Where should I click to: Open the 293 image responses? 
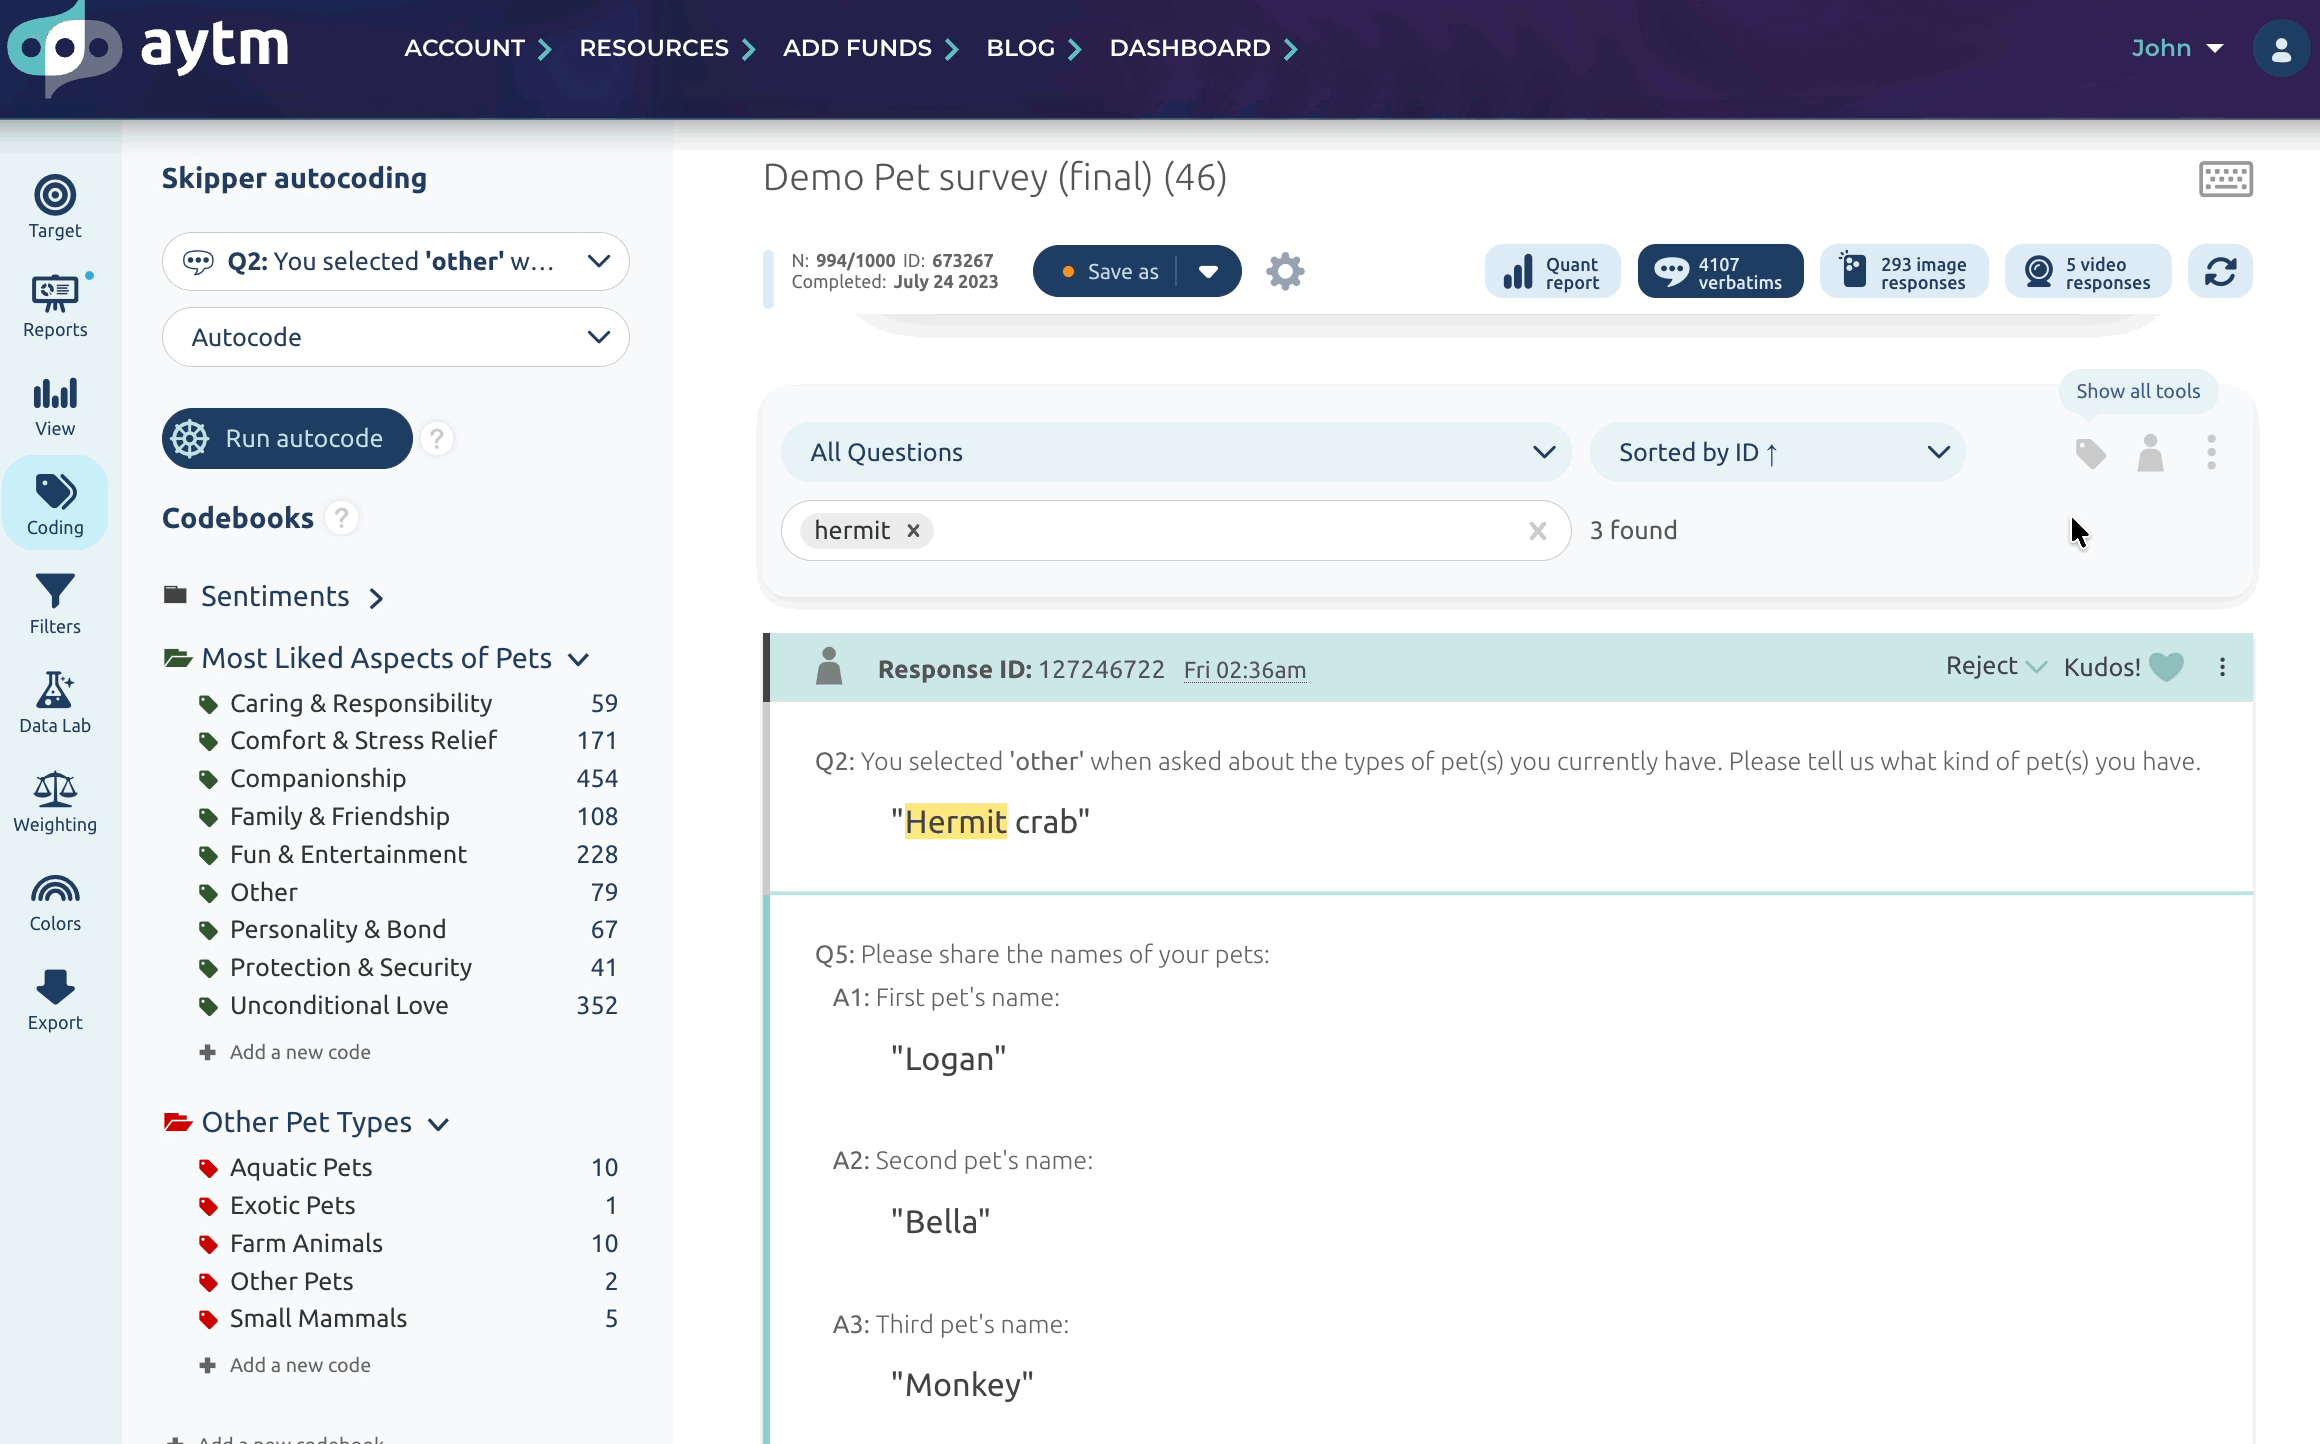(x=1904, y=271)
